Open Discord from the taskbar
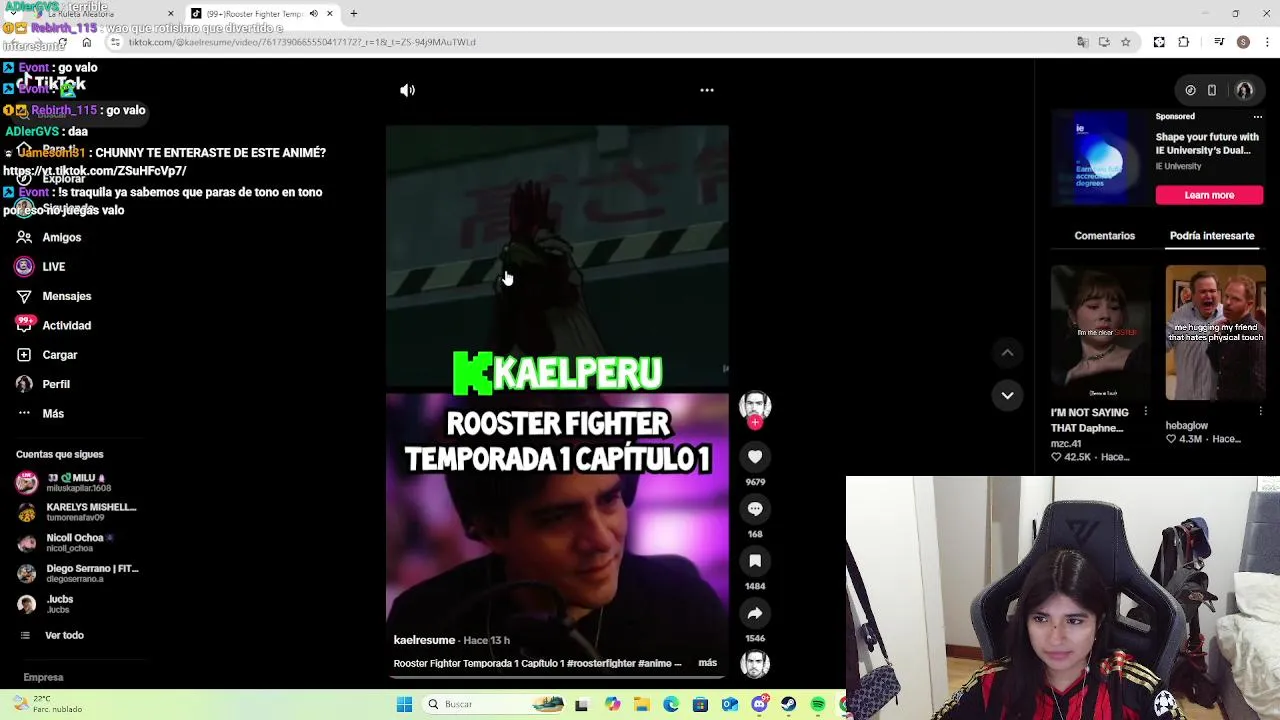 pos(759,705)
